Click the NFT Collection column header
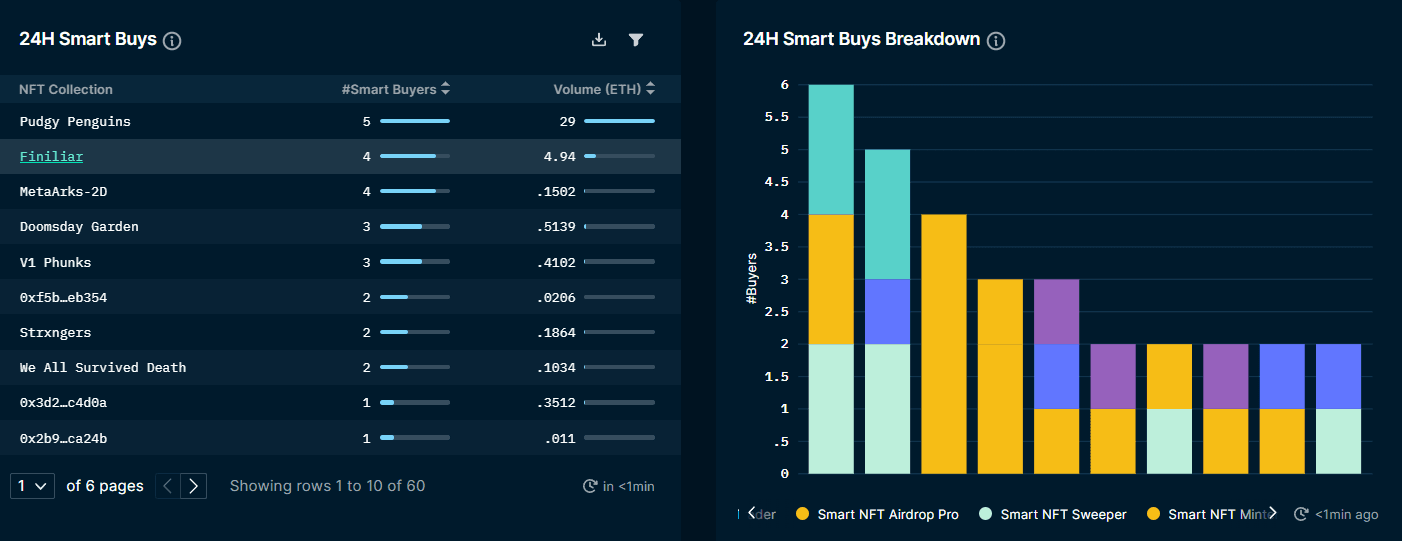This screenshot has height=541, width=1402. pos(66,89)
